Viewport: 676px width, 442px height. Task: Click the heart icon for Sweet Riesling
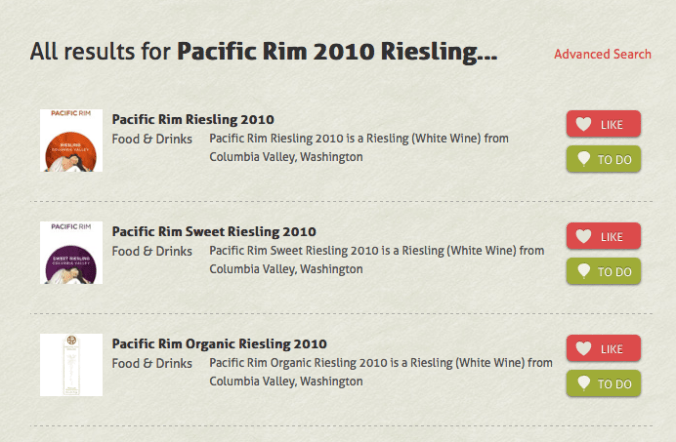pyautogui.click(x=584, y=236)
